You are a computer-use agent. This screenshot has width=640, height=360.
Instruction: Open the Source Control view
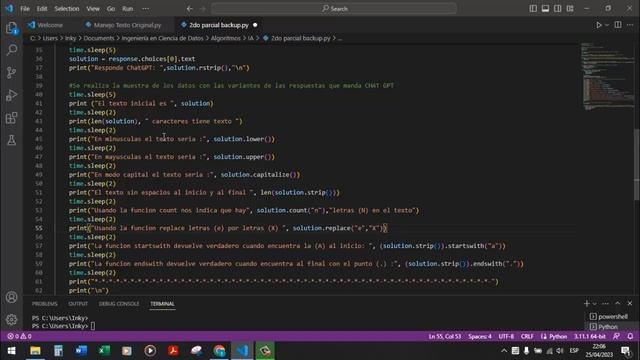pyautogui.click(x=11, y=73)
